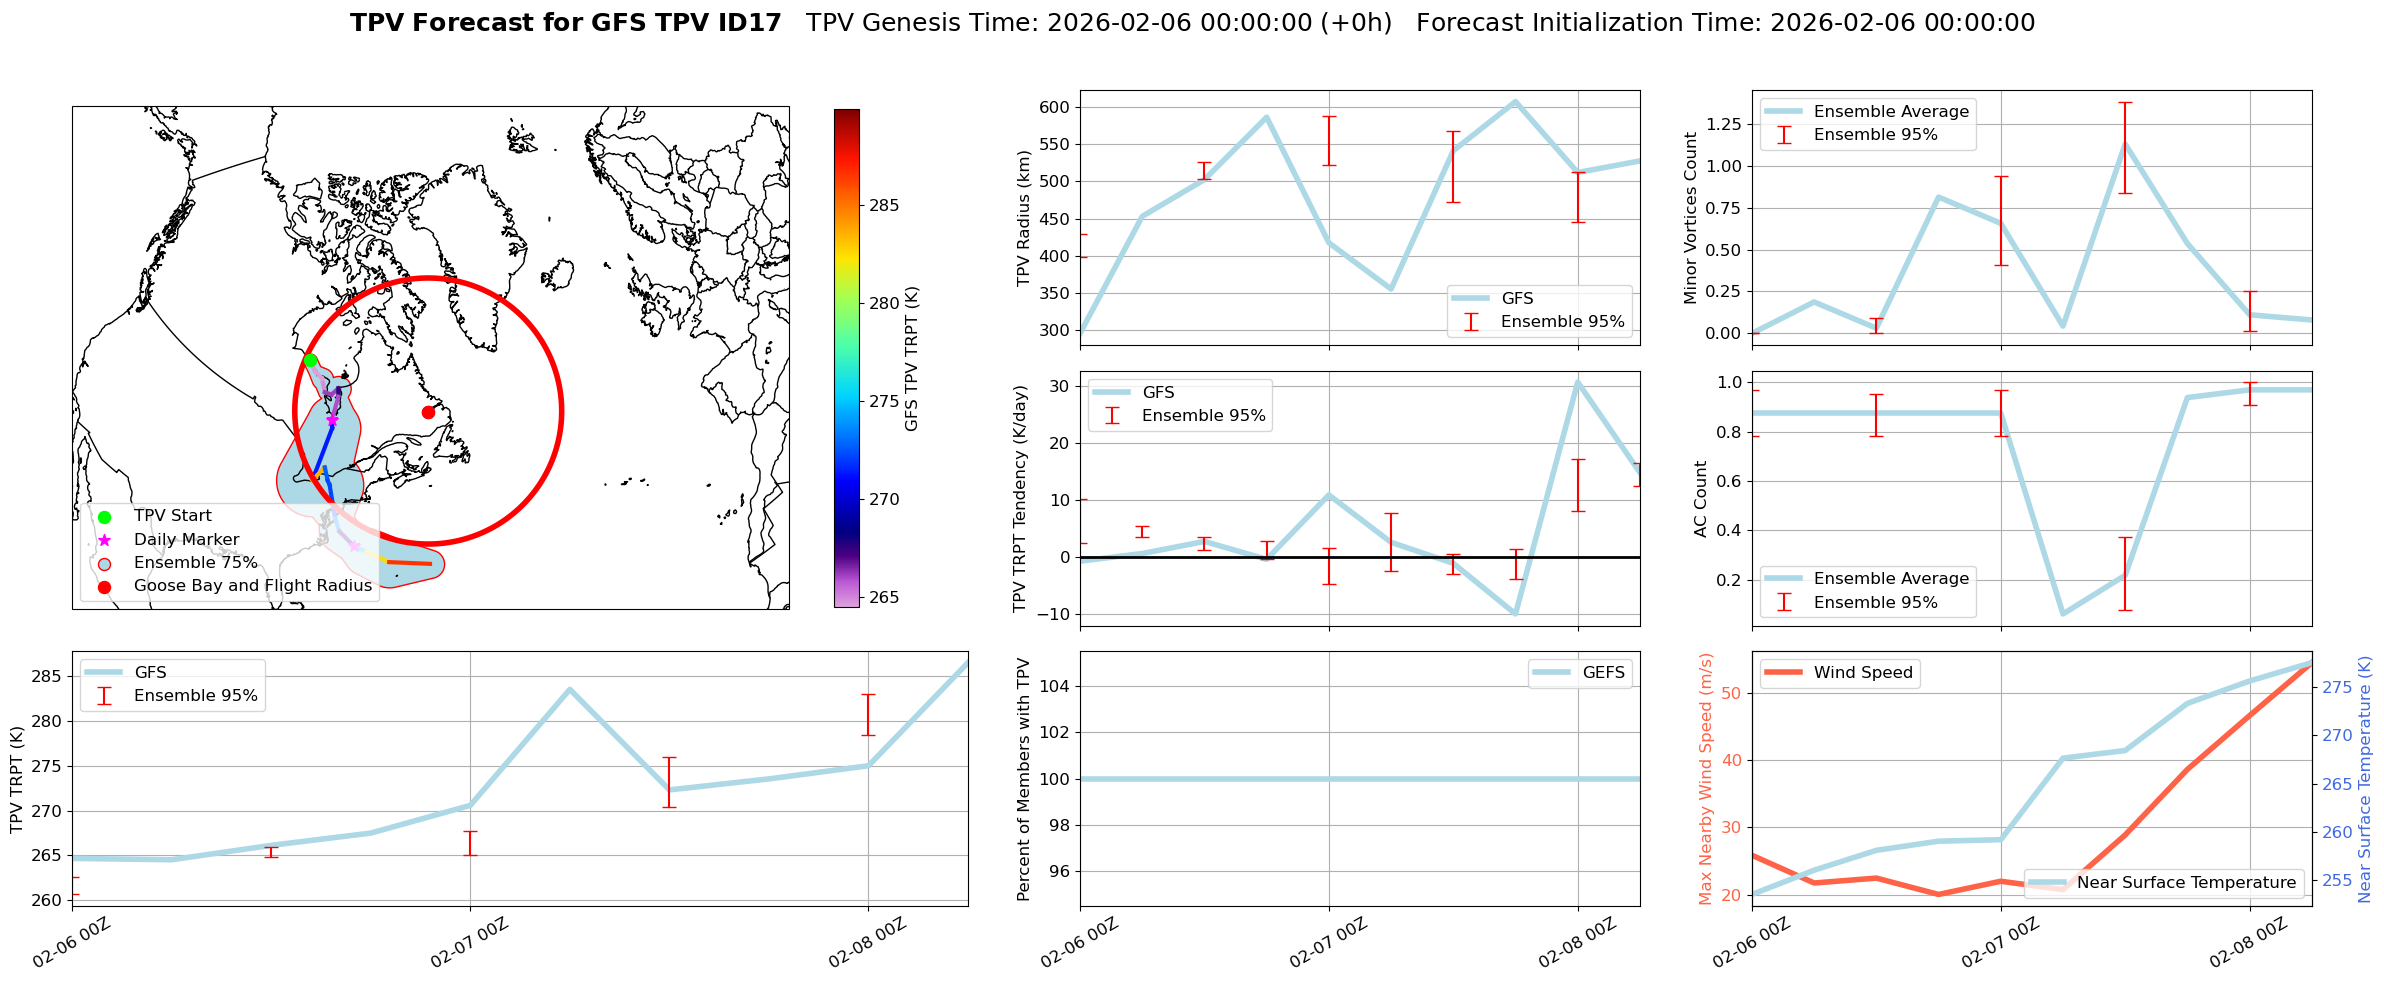Click the Max Nearby Wind Speed axis label
The height and width of the screenshot is (982, 2384).
pos(1706,779)
